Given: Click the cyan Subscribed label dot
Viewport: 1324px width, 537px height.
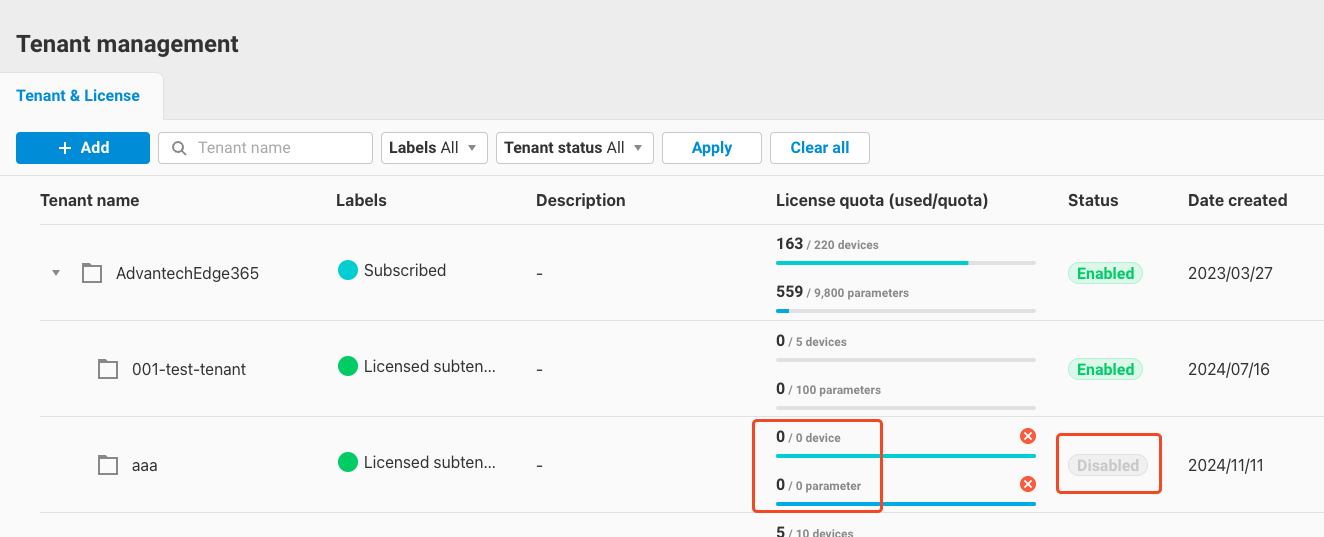Looking at the screenshot, I should click(x=348, y=270).
